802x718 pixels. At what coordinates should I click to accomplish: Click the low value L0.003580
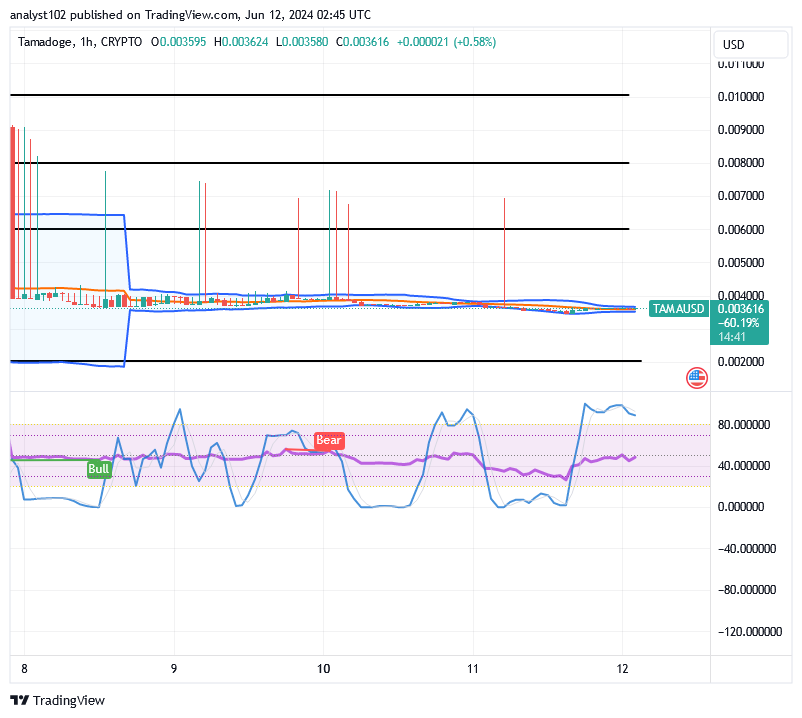point(302,42)
